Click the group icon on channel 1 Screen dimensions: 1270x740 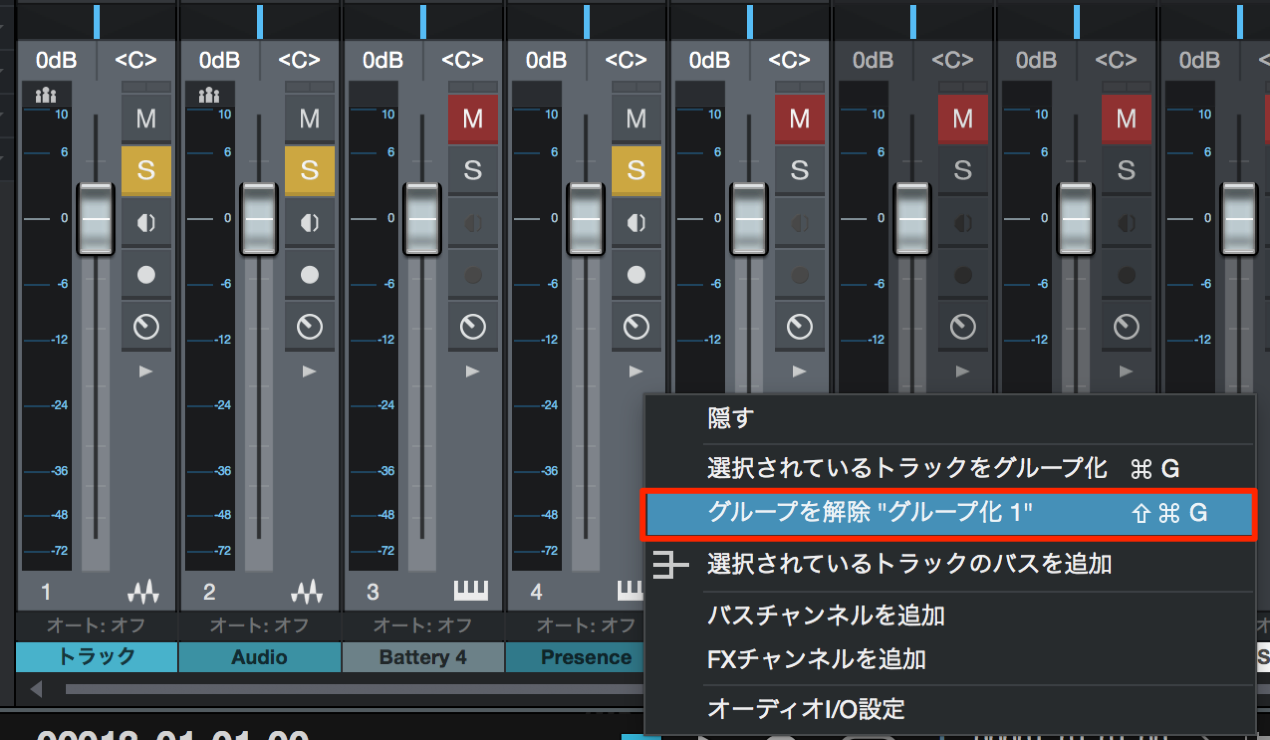coord(46,96)
